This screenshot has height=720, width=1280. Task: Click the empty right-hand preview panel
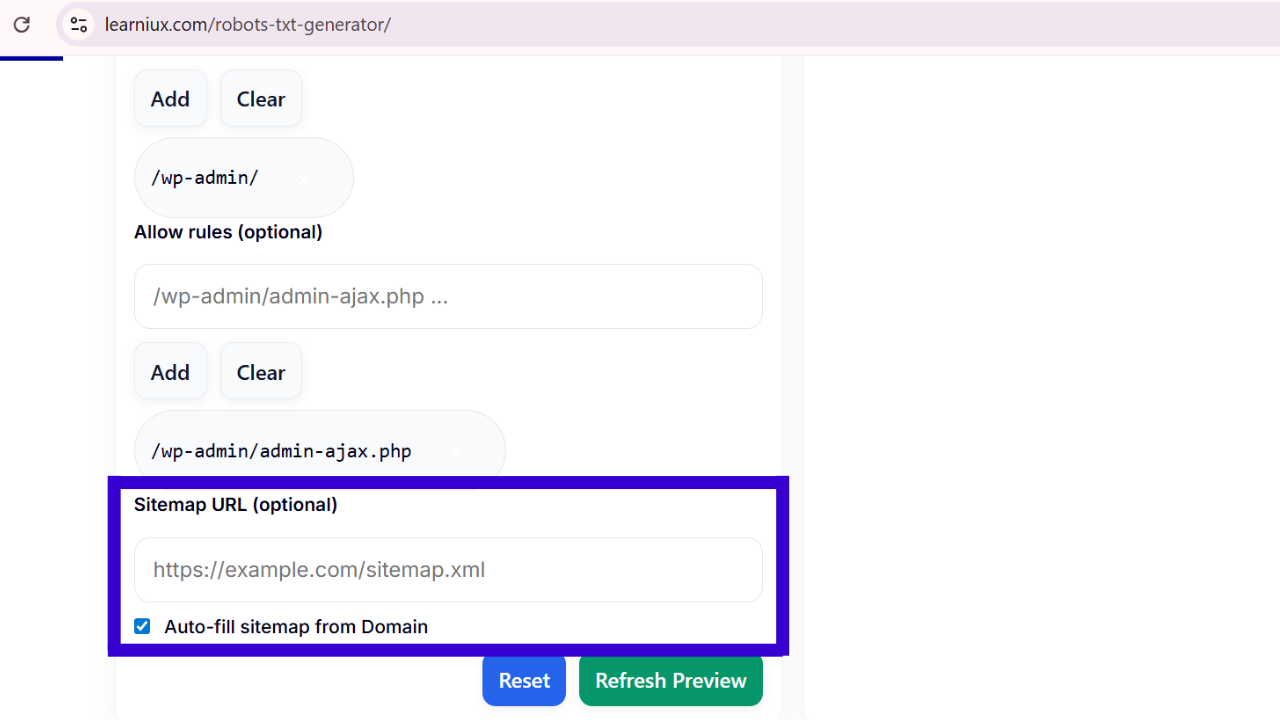(1040, 380)
